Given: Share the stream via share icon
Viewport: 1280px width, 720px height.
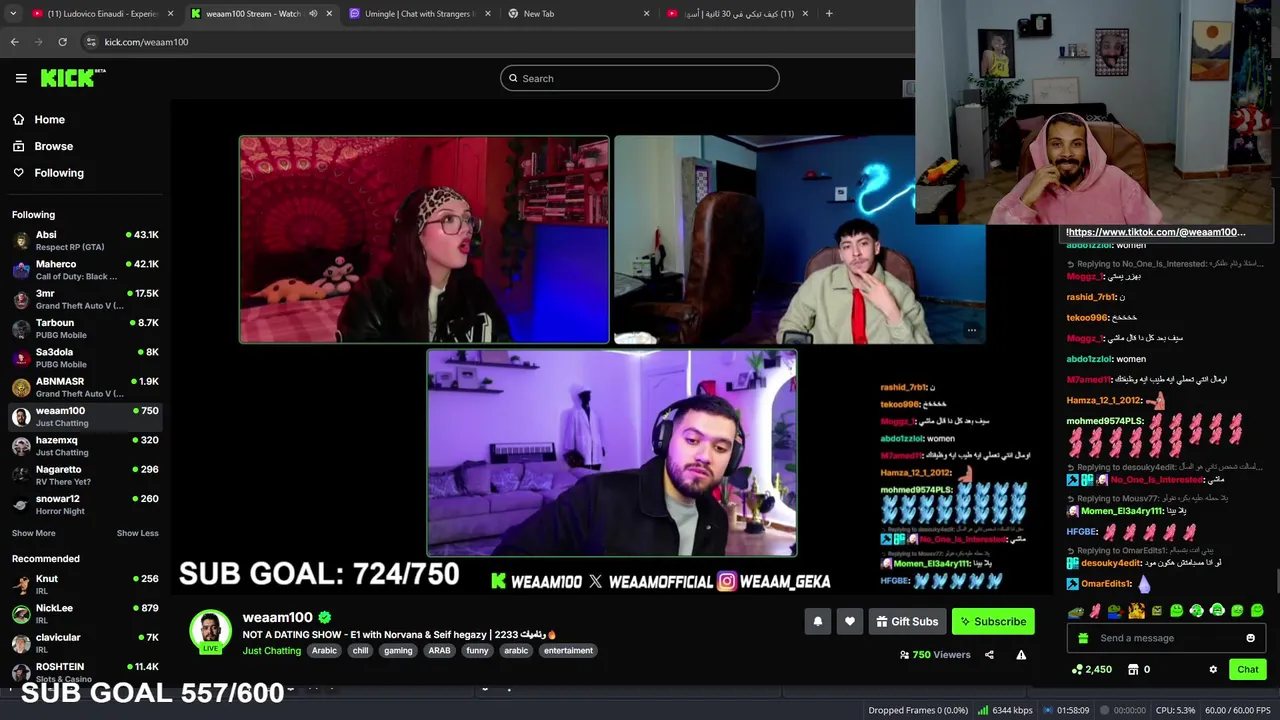Looking at the screenshot, I should pyautogui.click(x=989, y=655).
